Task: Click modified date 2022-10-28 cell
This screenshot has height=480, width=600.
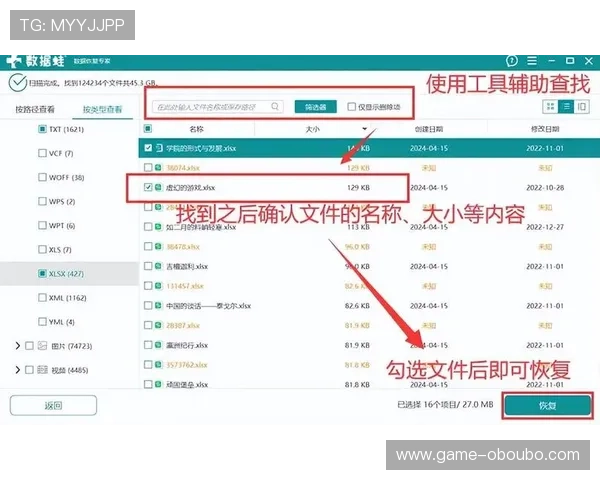Action: click(x=545, y=188)
